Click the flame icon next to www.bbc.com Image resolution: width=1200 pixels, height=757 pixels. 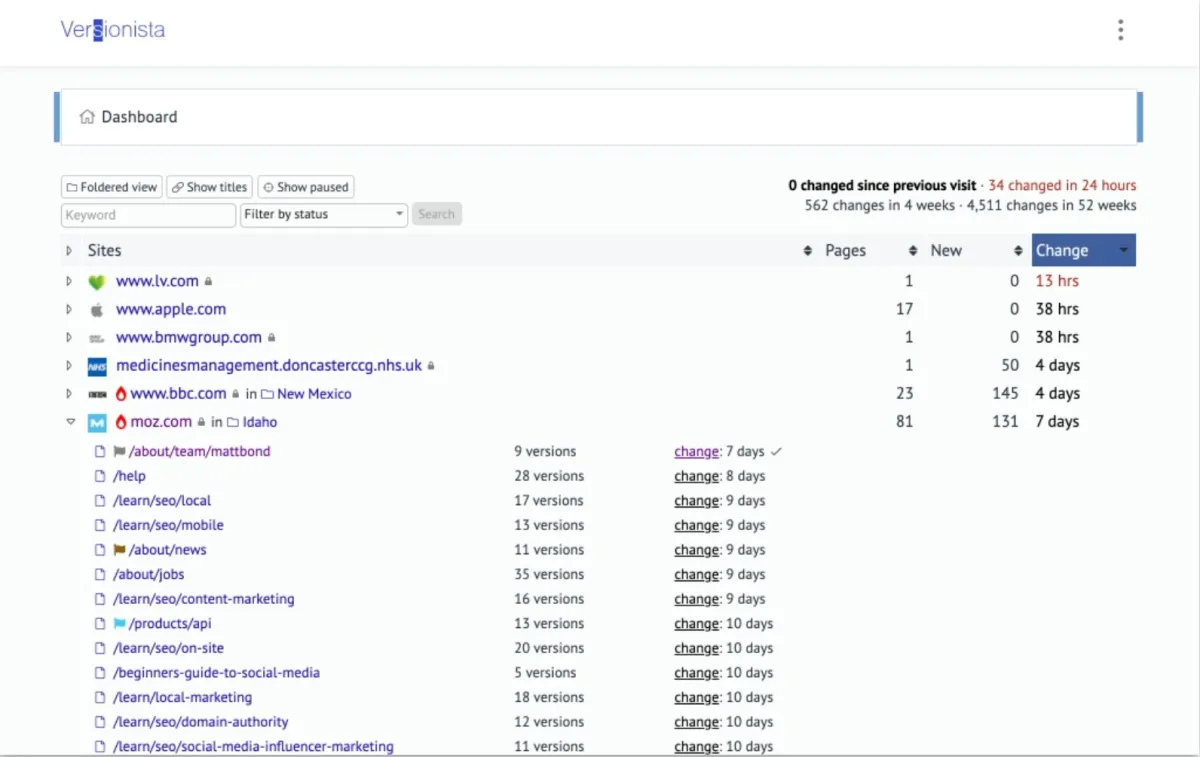(121, 394)
